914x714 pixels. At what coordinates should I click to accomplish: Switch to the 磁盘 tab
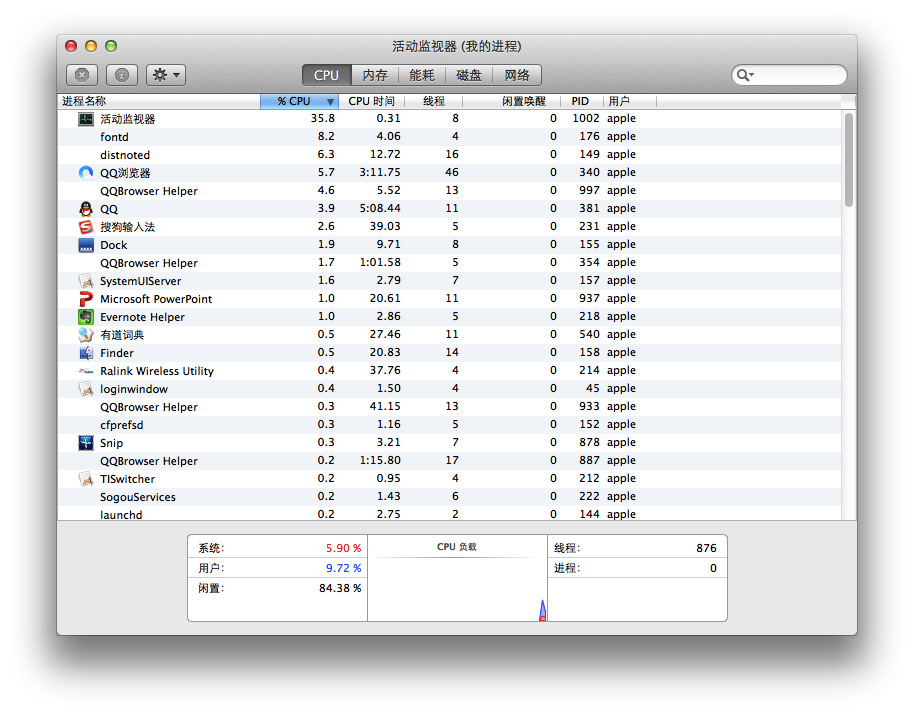point(469,75)
